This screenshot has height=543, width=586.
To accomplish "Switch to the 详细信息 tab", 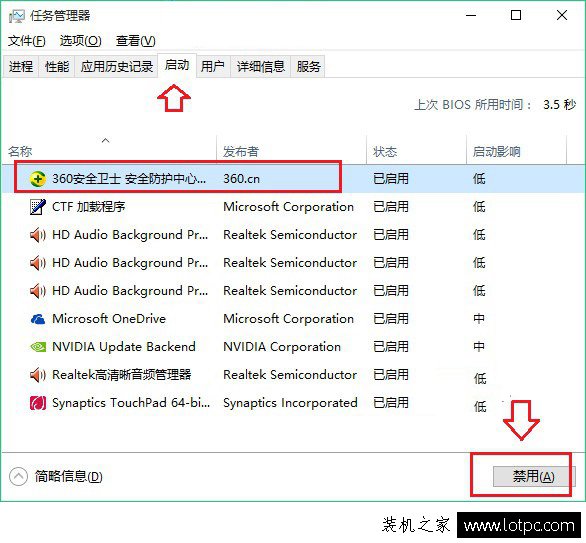I will tap(260, 67).
